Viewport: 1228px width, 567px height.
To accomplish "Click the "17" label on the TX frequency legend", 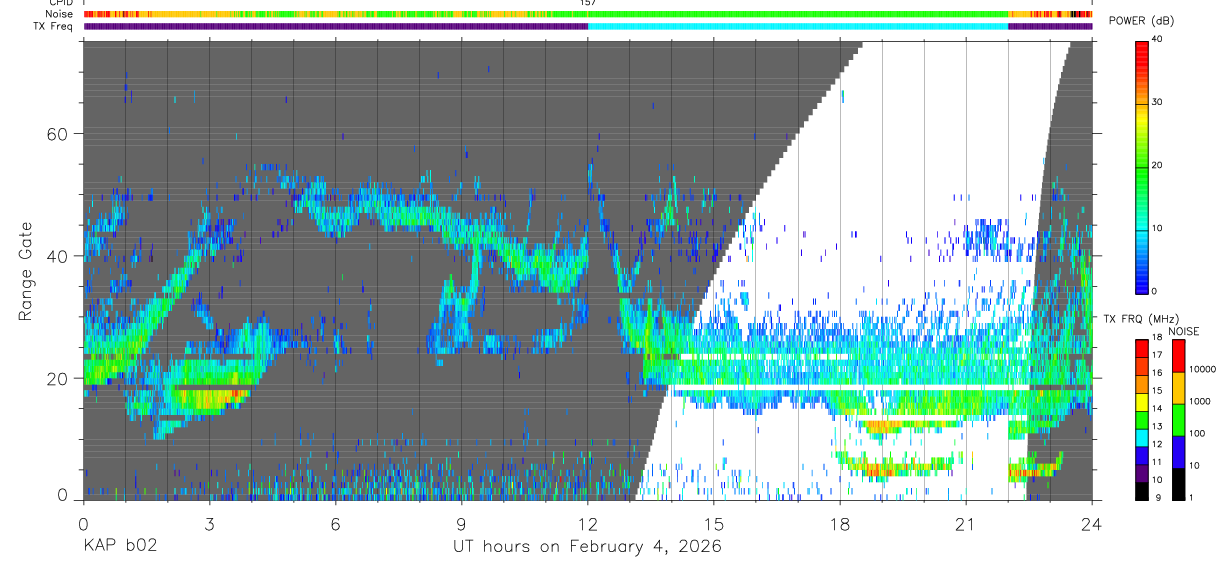I will 1157,355.
